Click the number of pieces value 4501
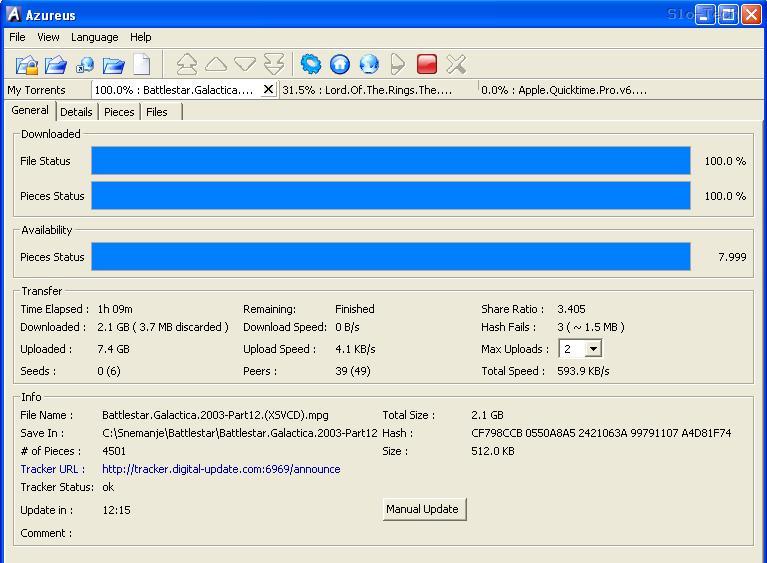767x563 pixels. [114, 451]
